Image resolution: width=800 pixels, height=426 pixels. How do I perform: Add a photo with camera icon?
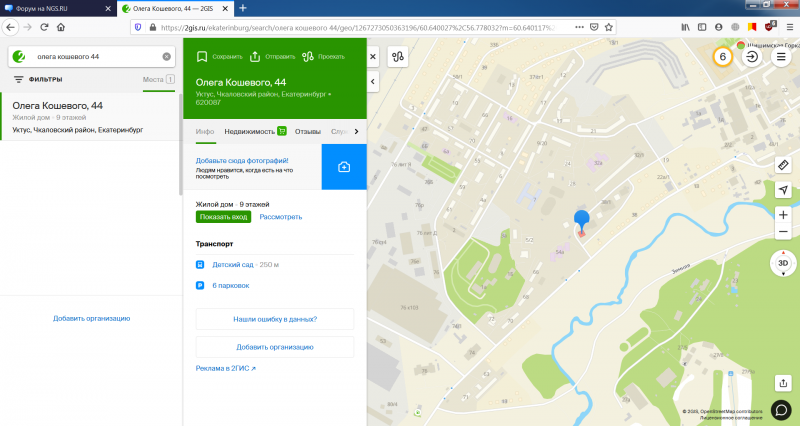[x=344, y=166]
